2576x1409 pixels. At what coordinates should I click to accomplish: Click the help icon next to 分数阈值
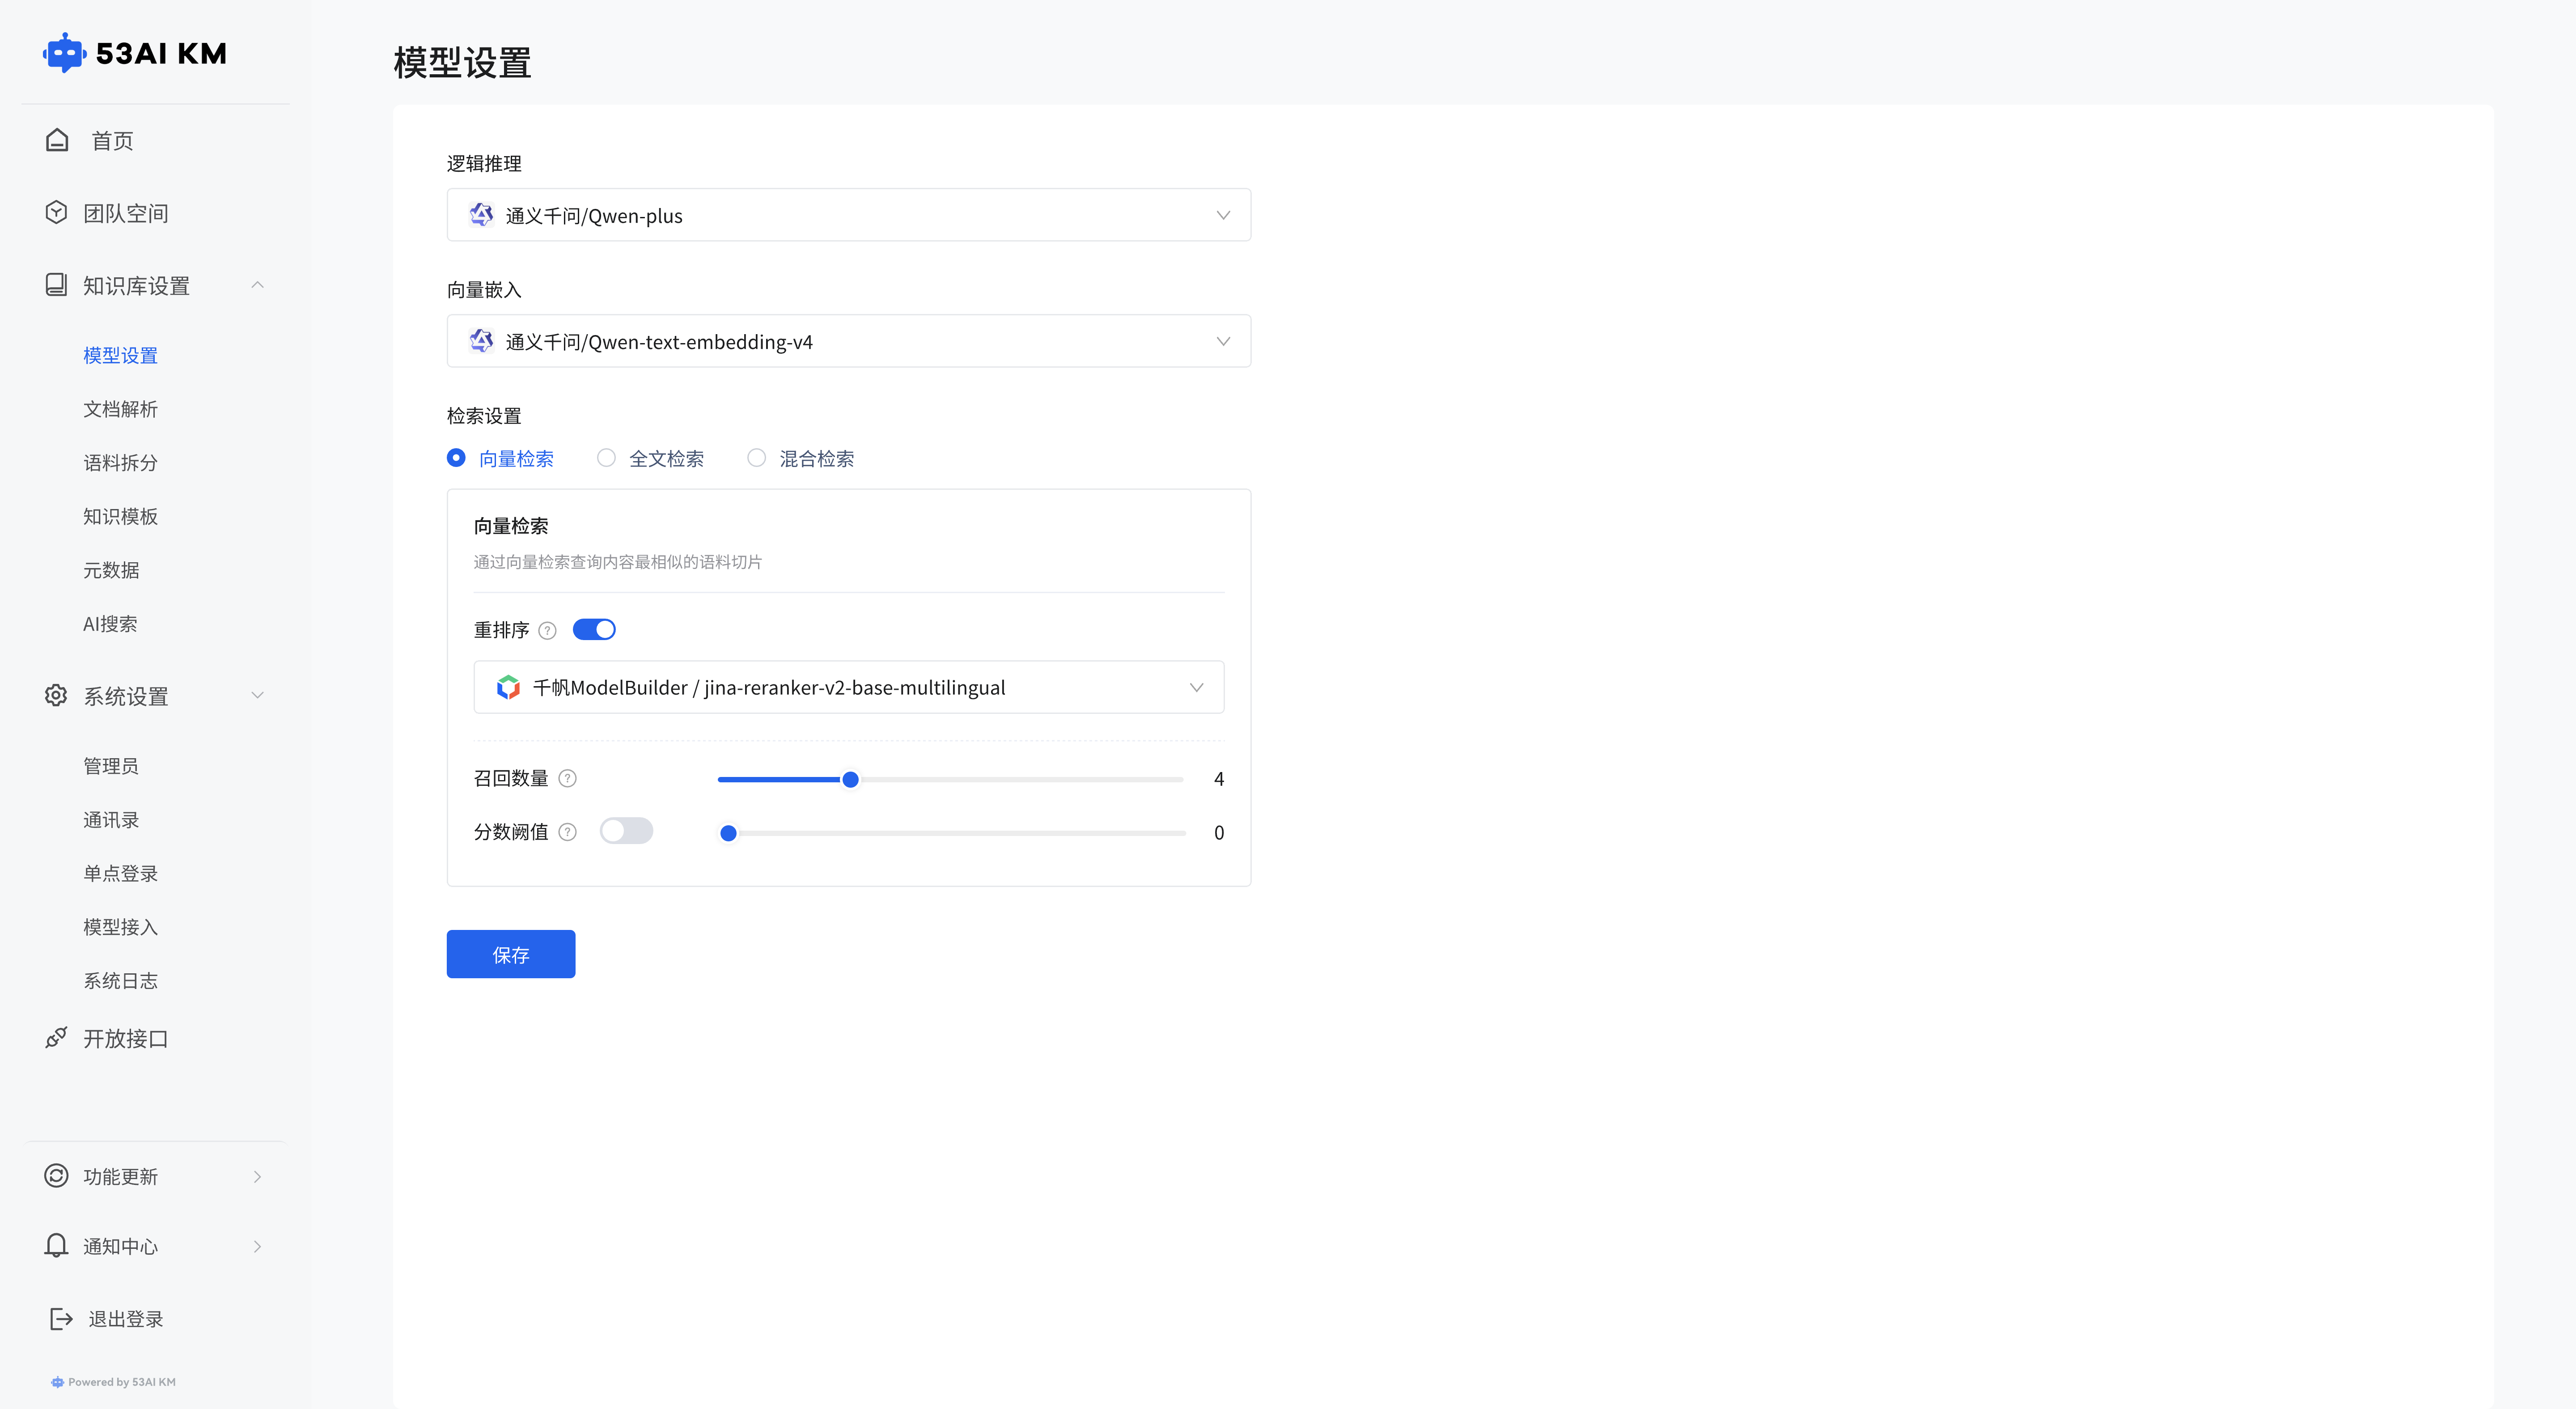coord(567,832)
